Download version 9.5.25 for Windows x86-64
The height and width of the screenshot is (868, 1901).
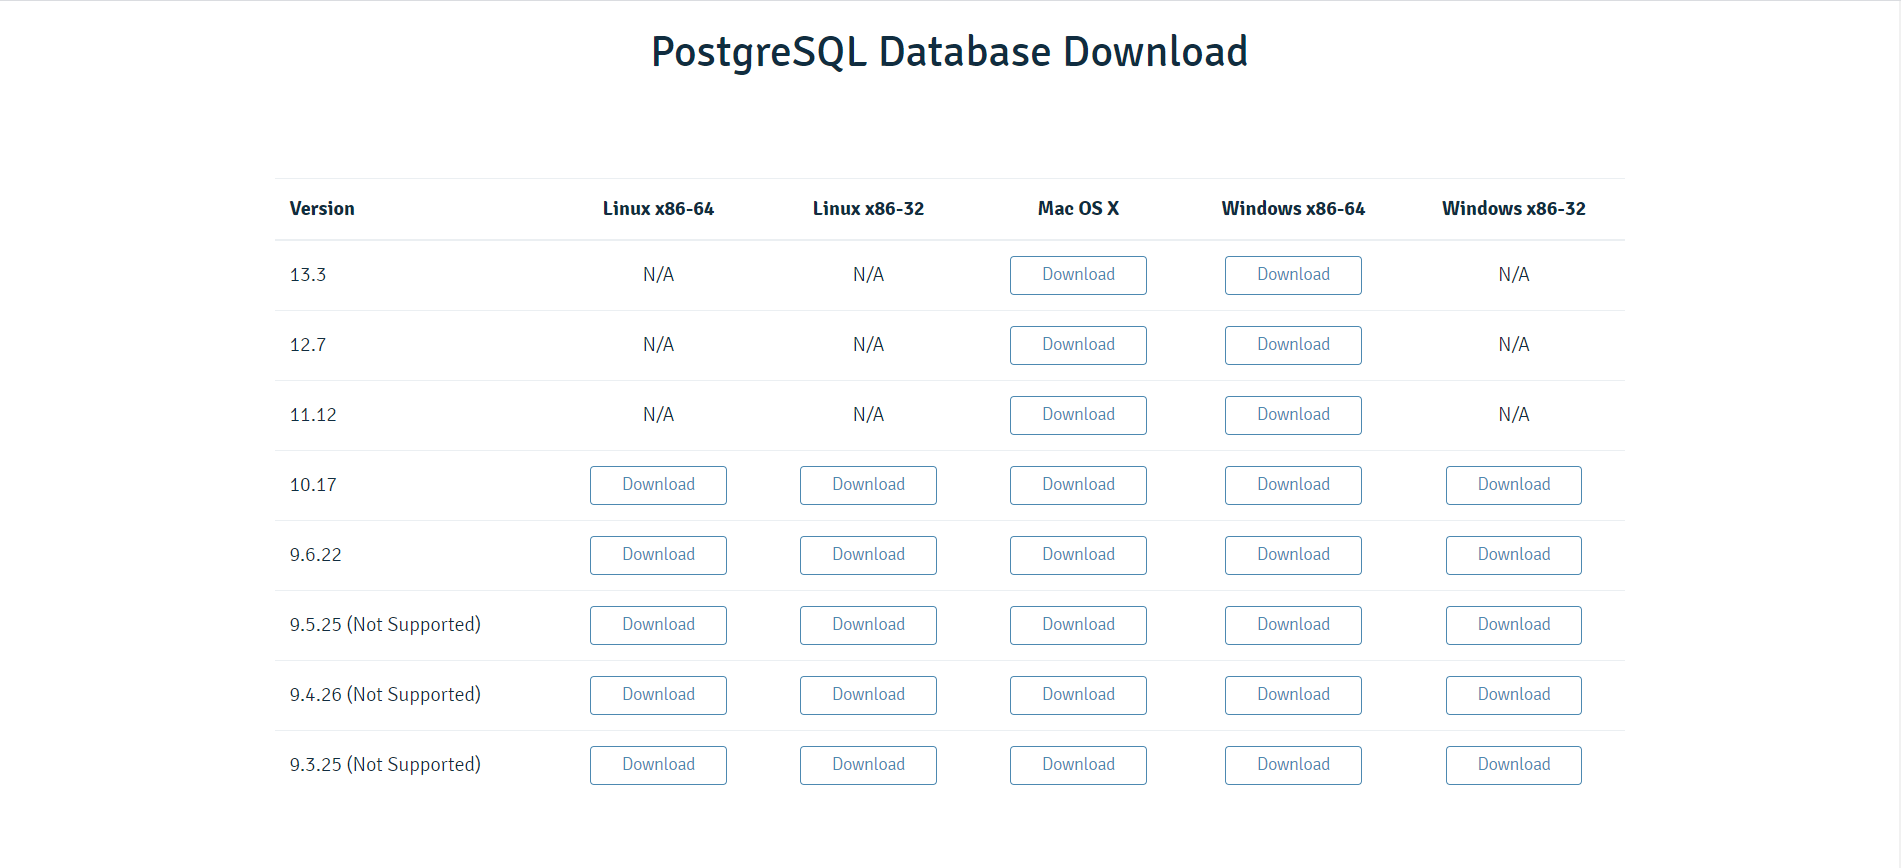coord(1293,625)
